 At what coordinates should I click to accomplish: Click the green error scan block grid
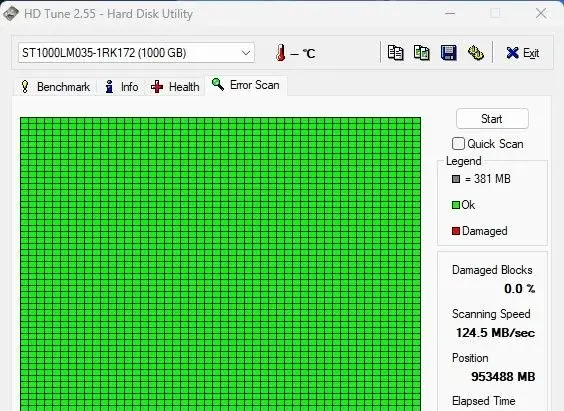coord(220,264)
